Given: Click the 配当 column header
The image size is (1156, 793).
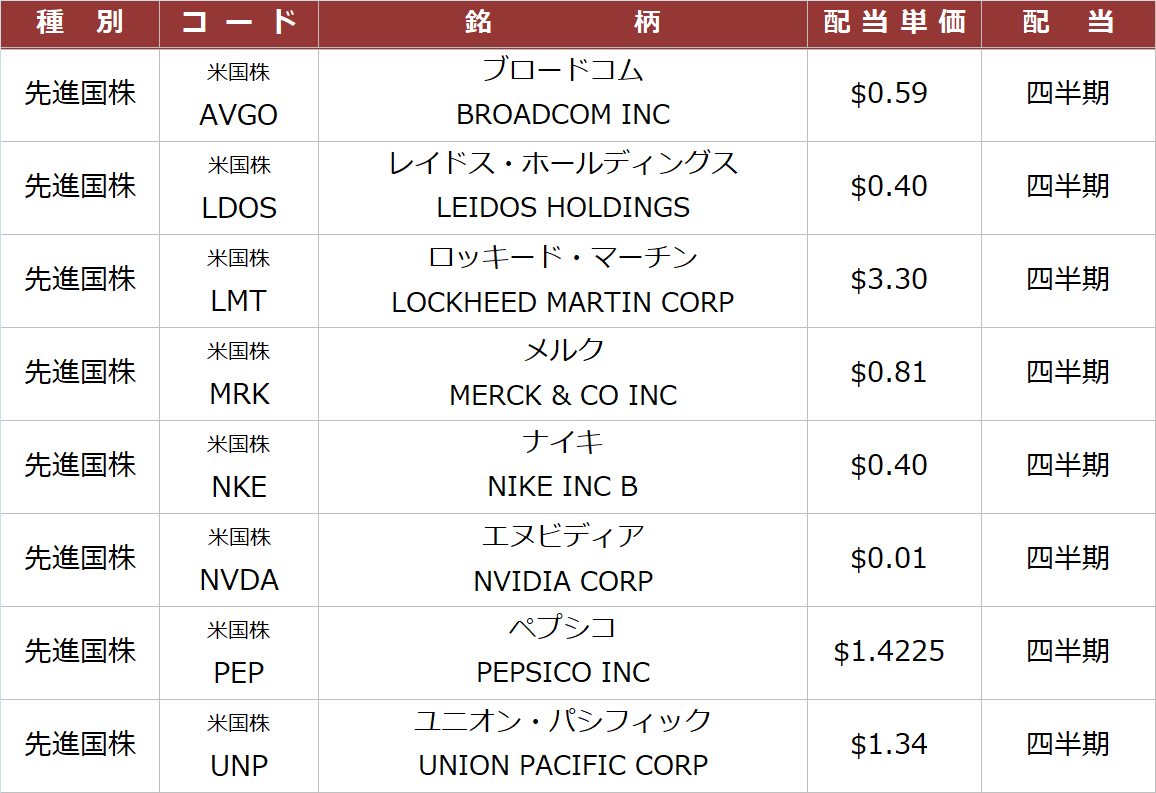Looking at the screenshot, I should 1068,23.
